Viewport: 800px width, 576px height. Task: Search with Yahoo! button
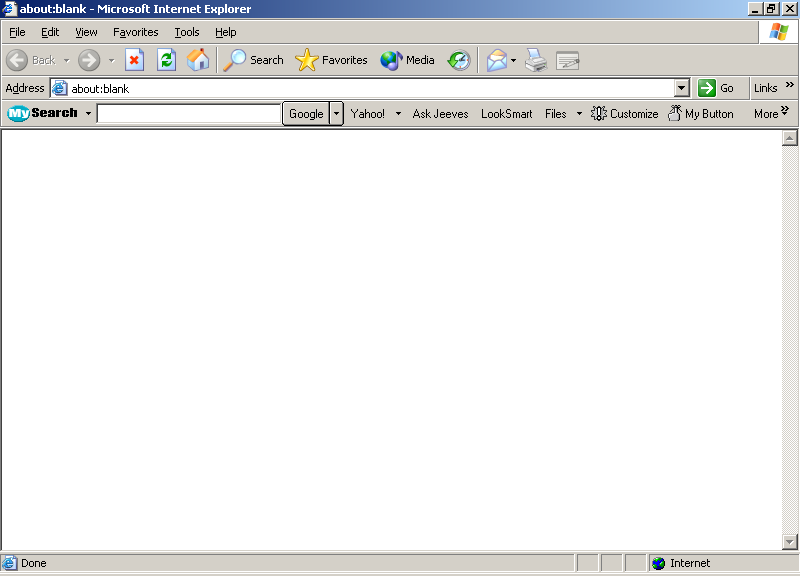pyautogui.click(x=367, y=113)
